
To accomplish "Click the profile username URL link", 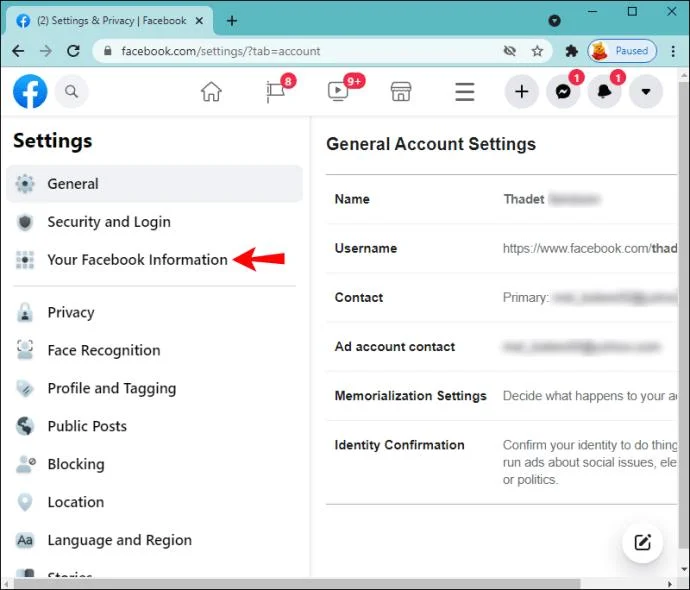I will [590, 249].
